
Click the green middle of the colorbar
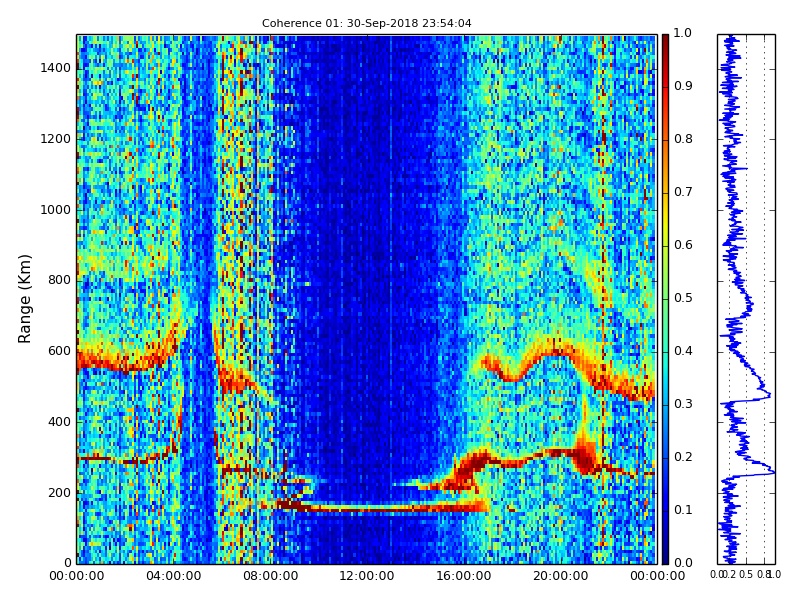pyautogui.click(x=665, y=299)
